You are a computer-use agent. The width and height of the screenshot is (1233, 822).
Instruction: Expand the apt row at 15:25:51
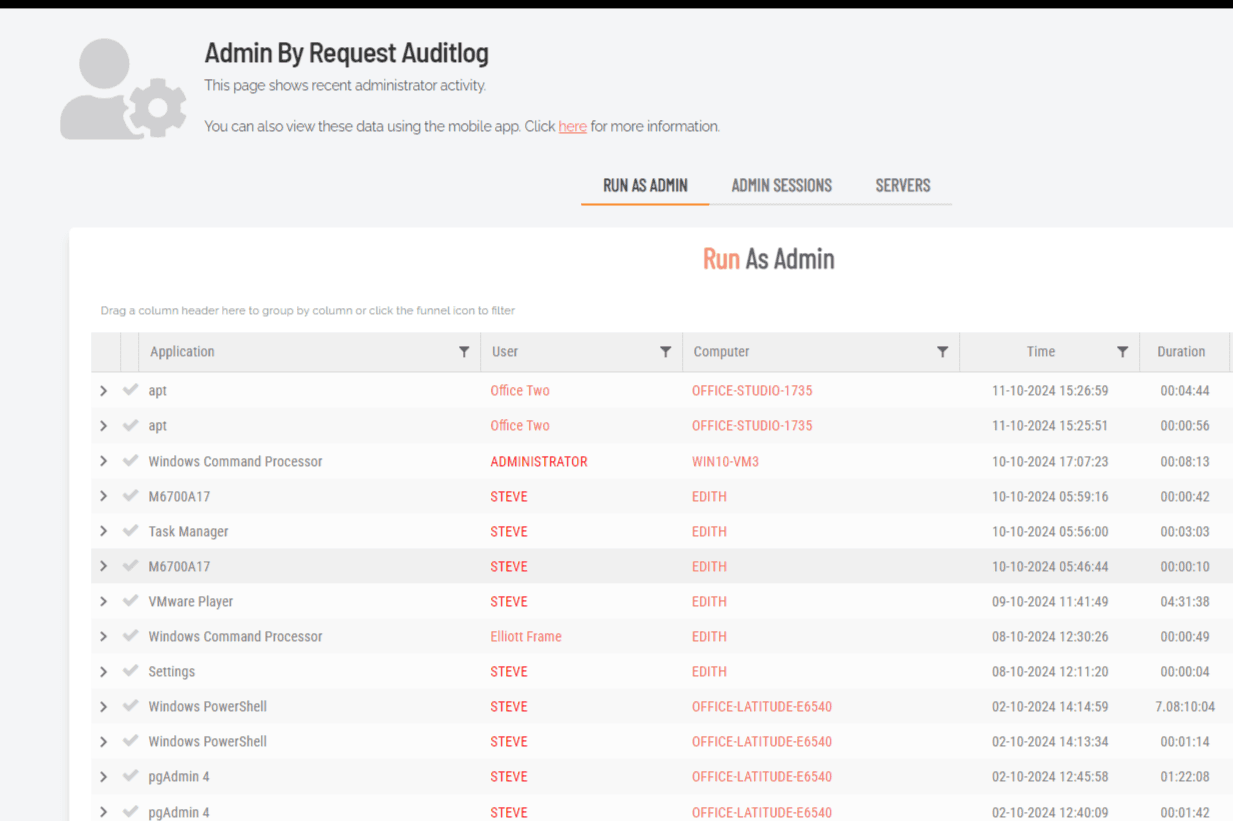click(x=104, y=426)
